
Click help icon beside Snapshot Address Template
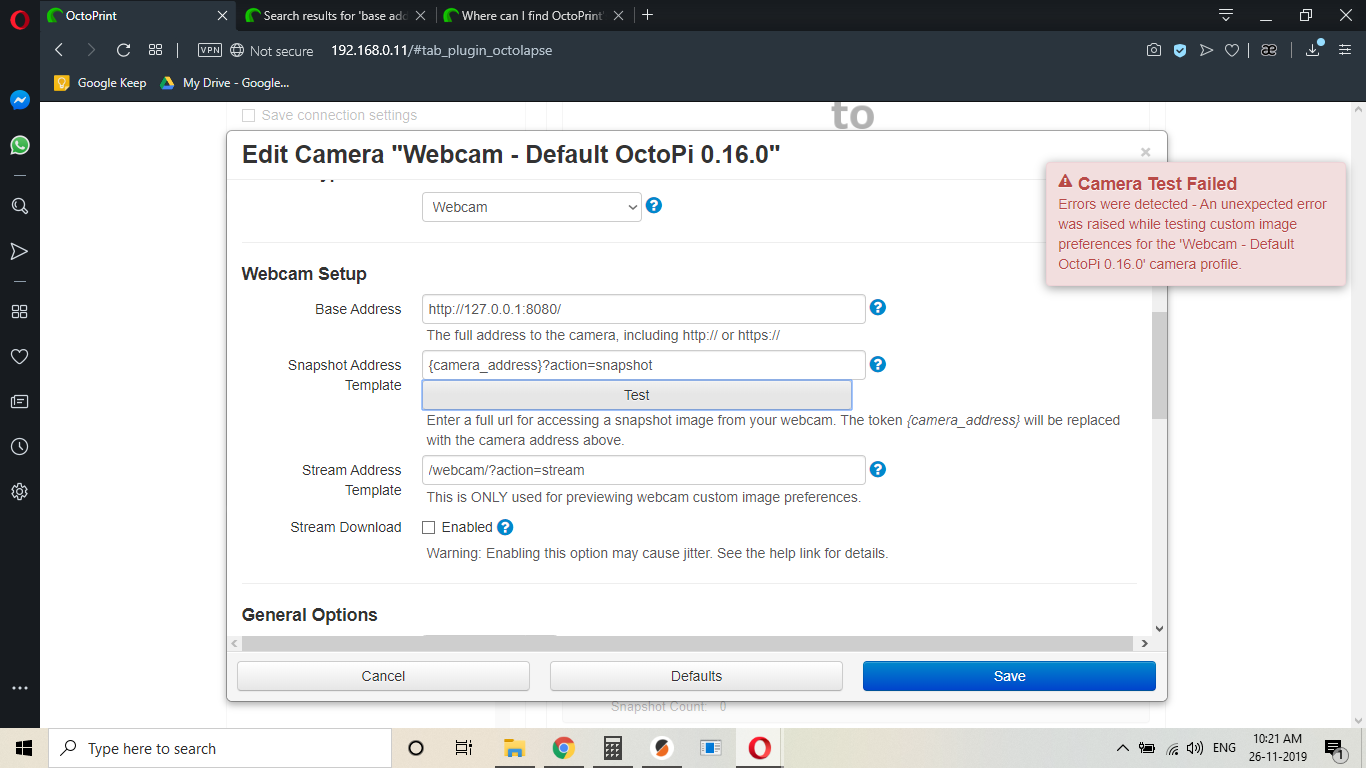878,365
